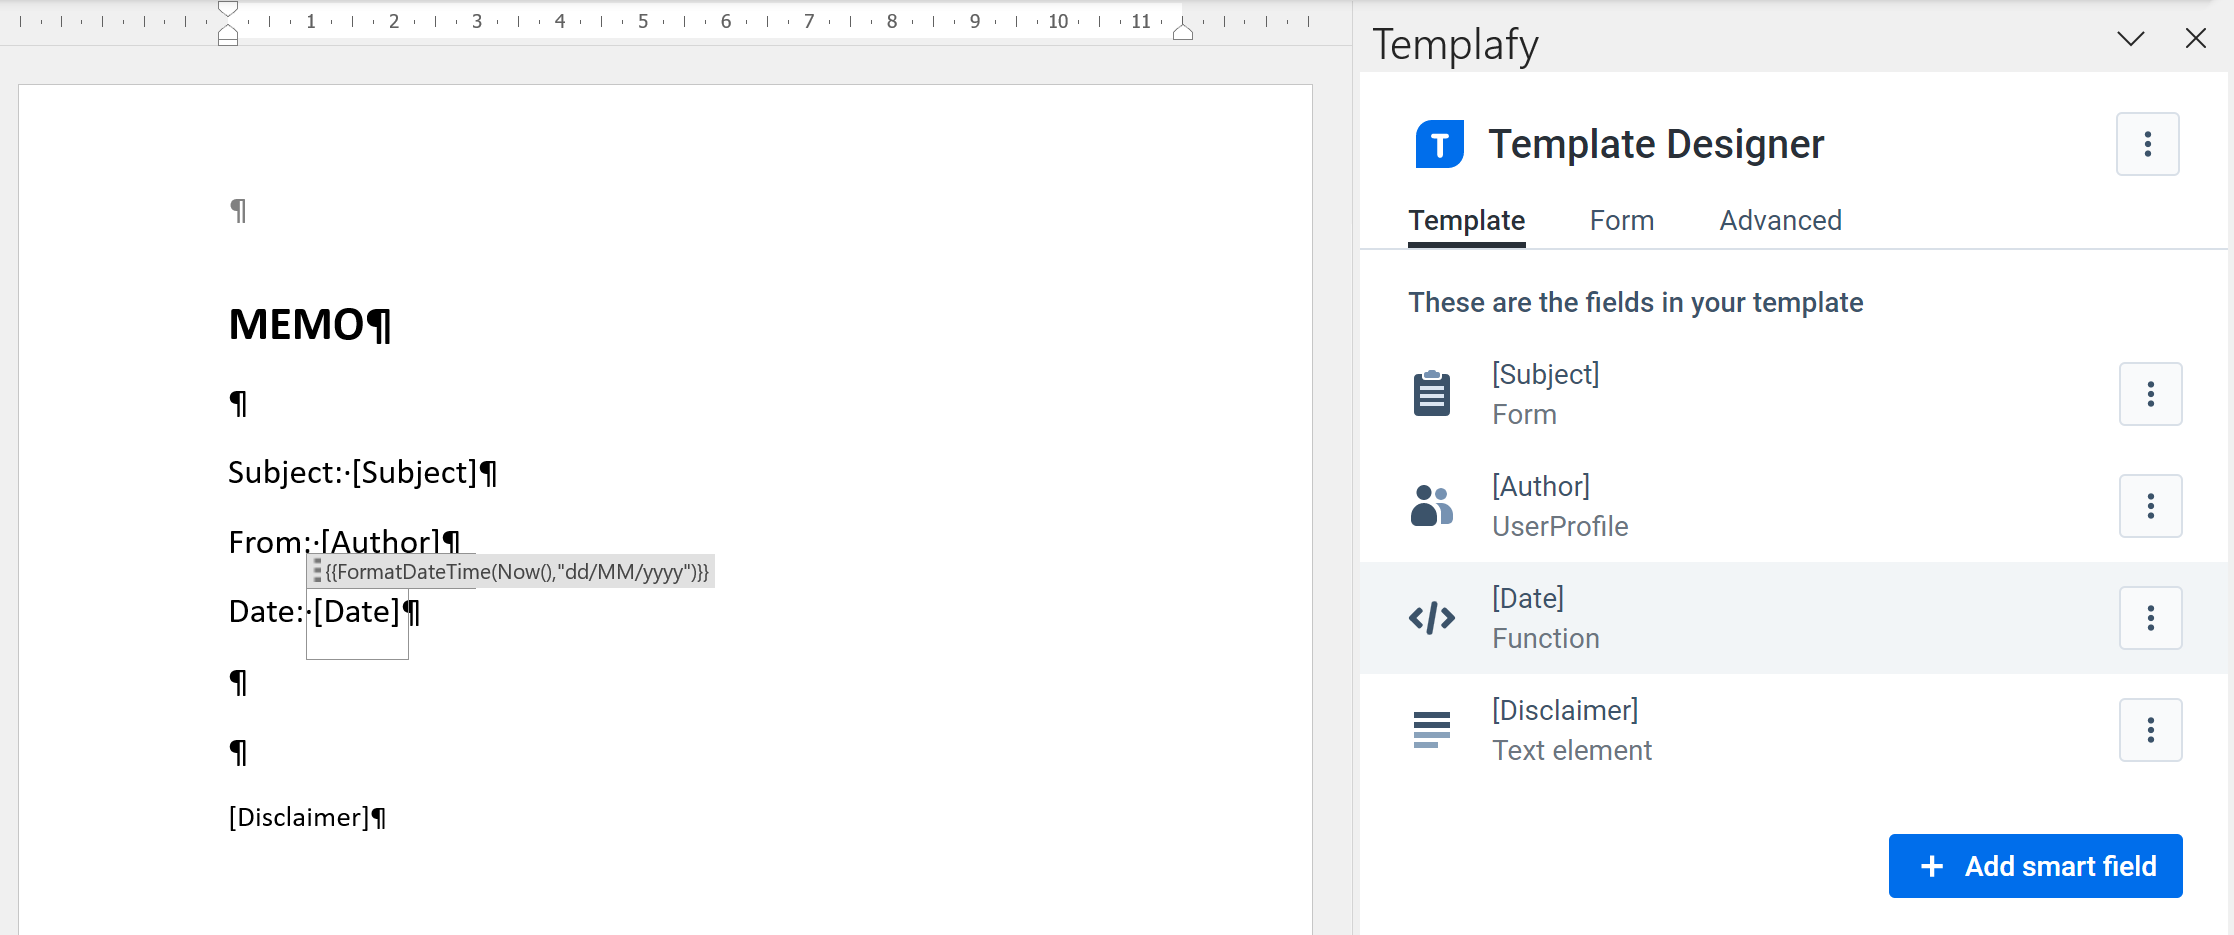The image size is (2234, 935).
Task: Select the clipboard icon for the Subject field
Action: click(1431, 392)
